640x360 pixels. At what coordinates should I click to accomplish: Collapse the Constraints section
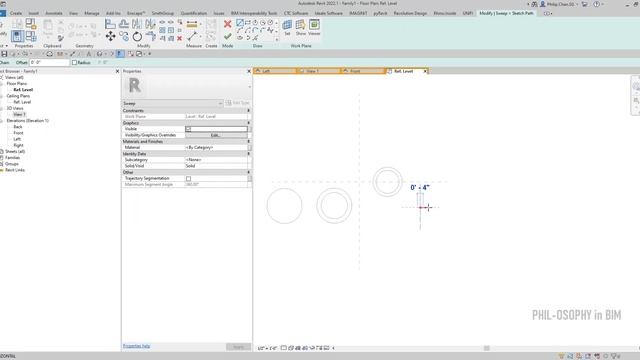tap(249, 111)
